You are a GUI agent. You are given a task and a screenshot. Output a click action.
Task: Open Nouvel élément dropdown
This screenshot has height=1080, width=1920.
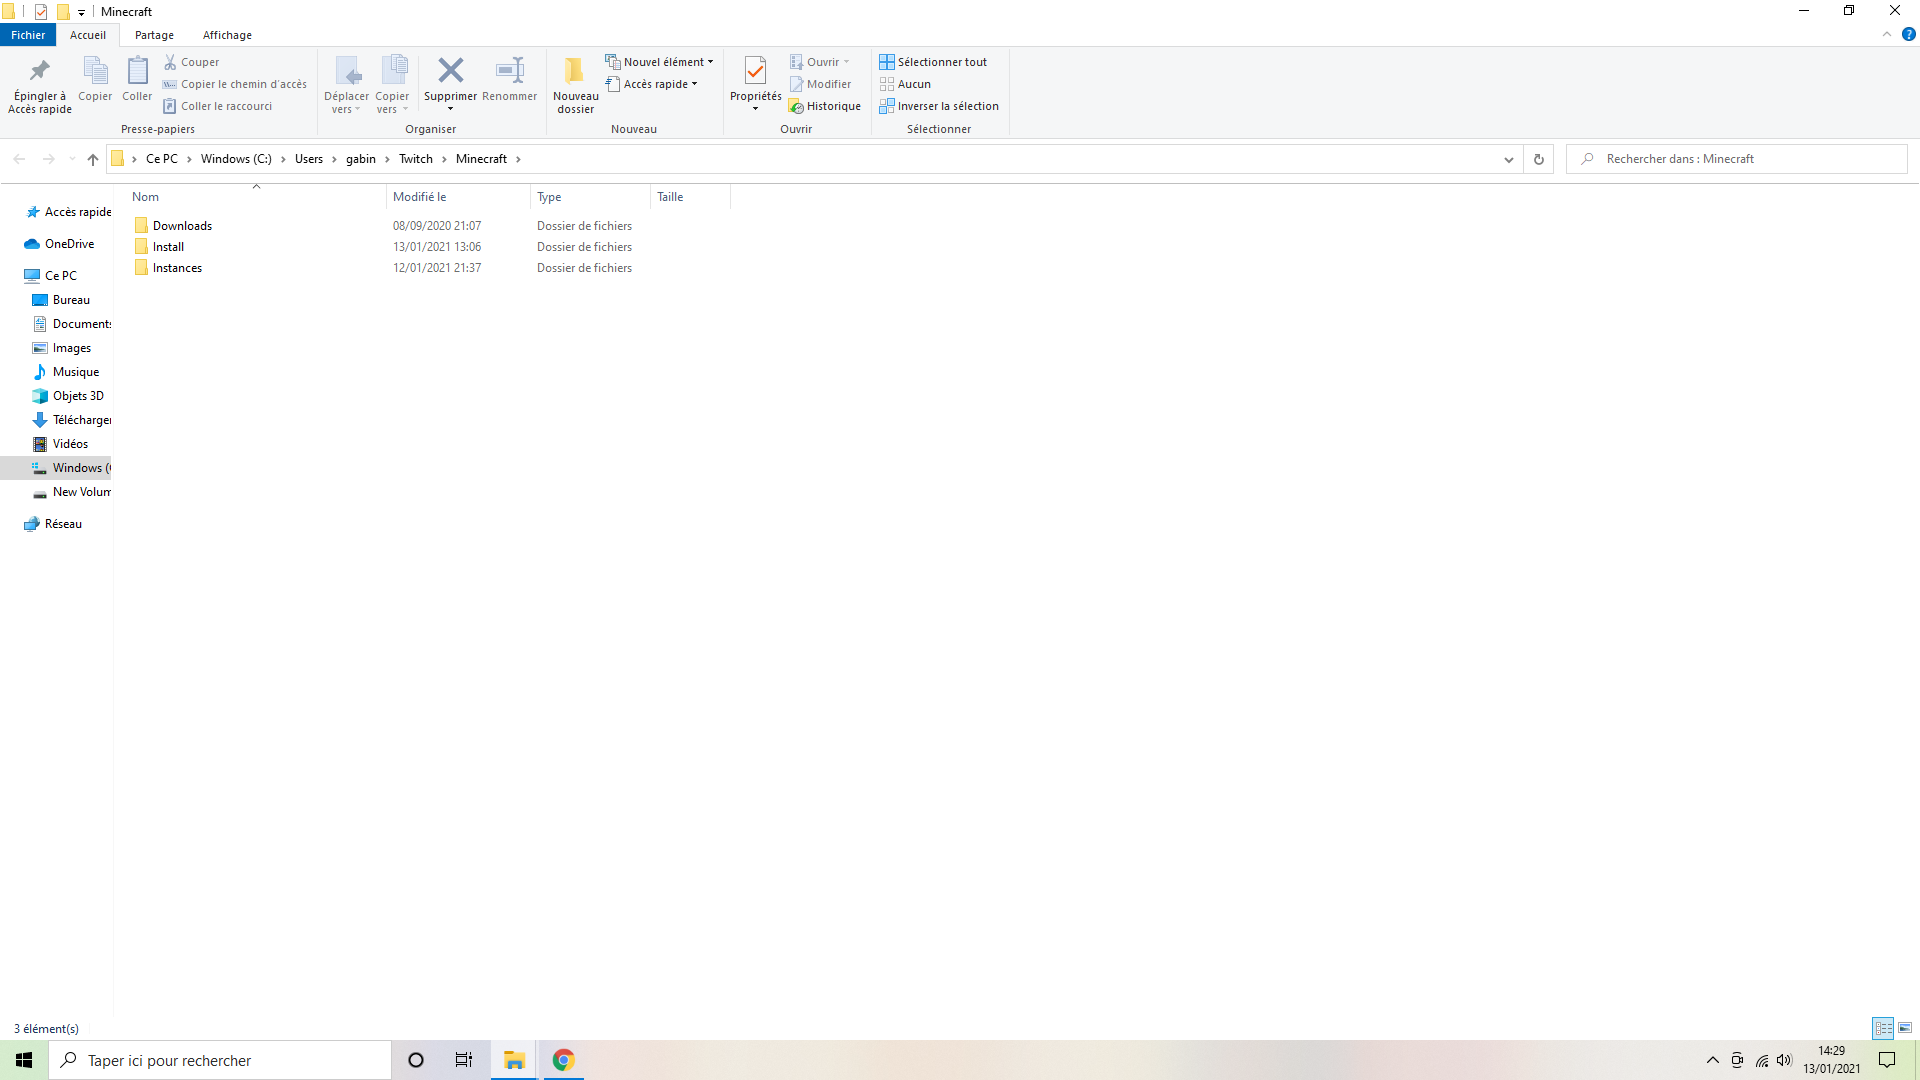[660, 62]
